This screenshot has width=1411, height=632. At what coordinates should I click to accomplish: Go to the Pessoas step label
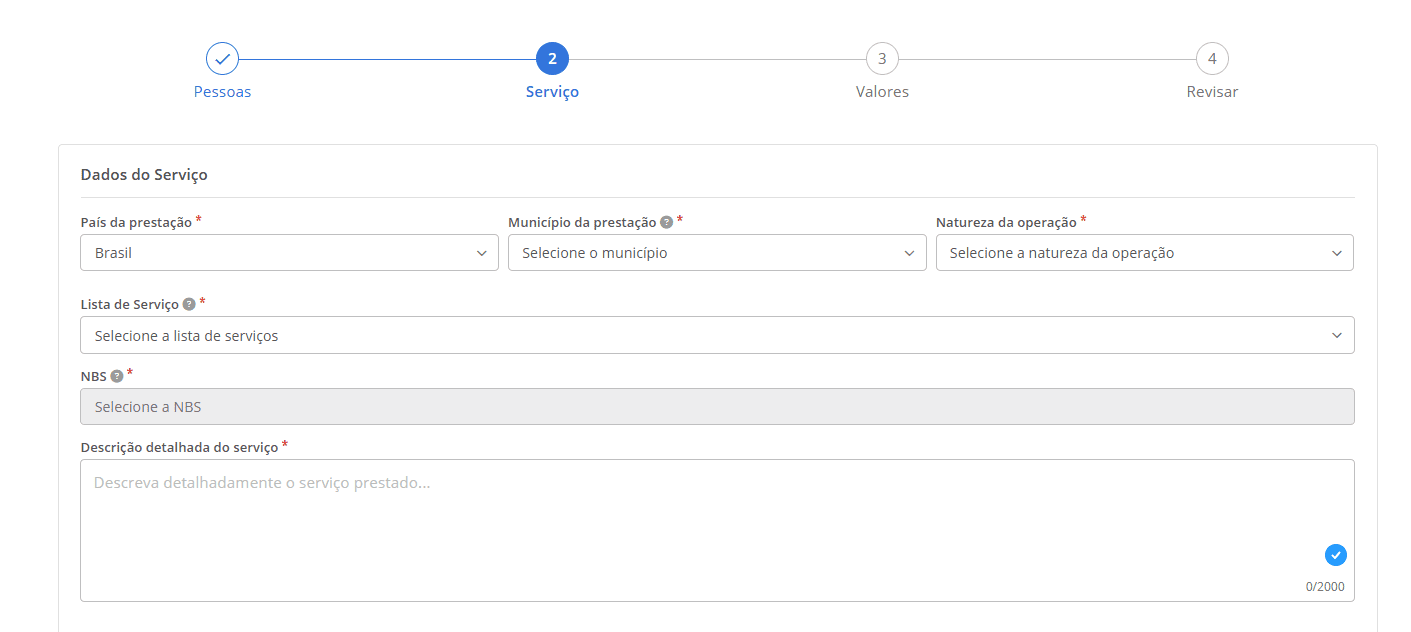(x=222, y=92)
